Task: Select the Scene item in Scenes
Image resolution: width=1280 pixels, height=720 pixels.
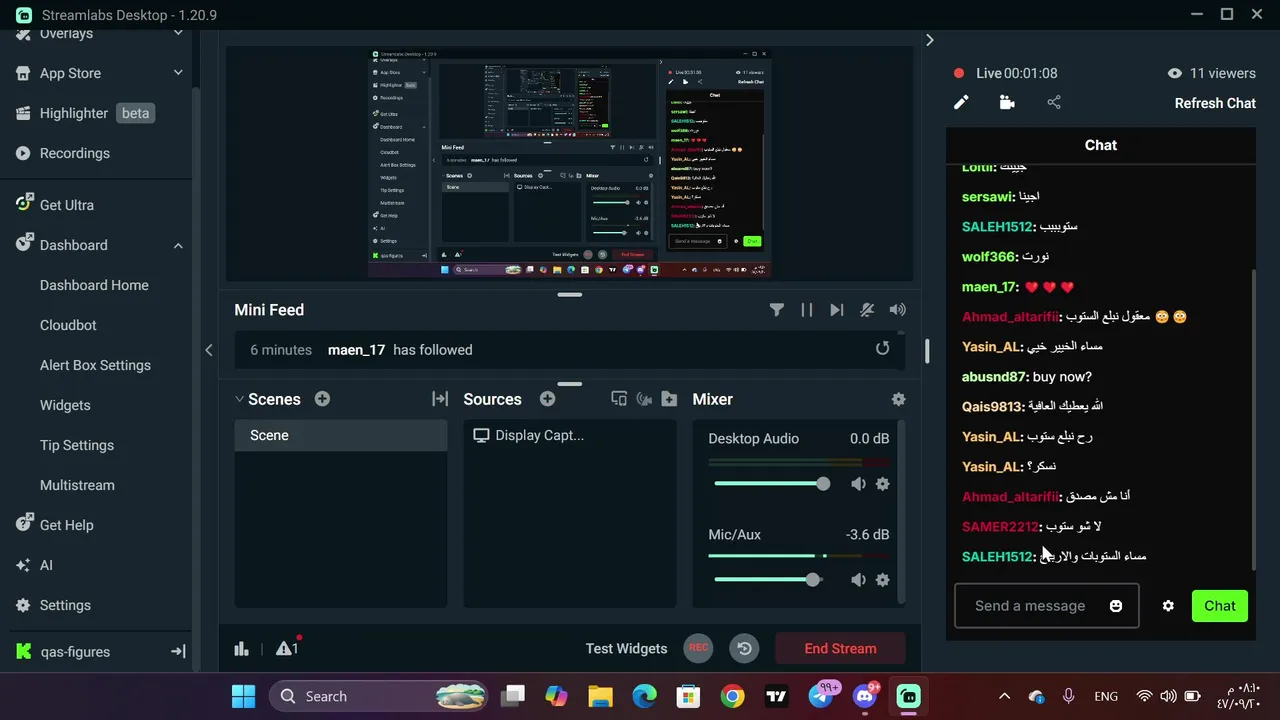Action: pyautogui.click(x=340, y=435)
